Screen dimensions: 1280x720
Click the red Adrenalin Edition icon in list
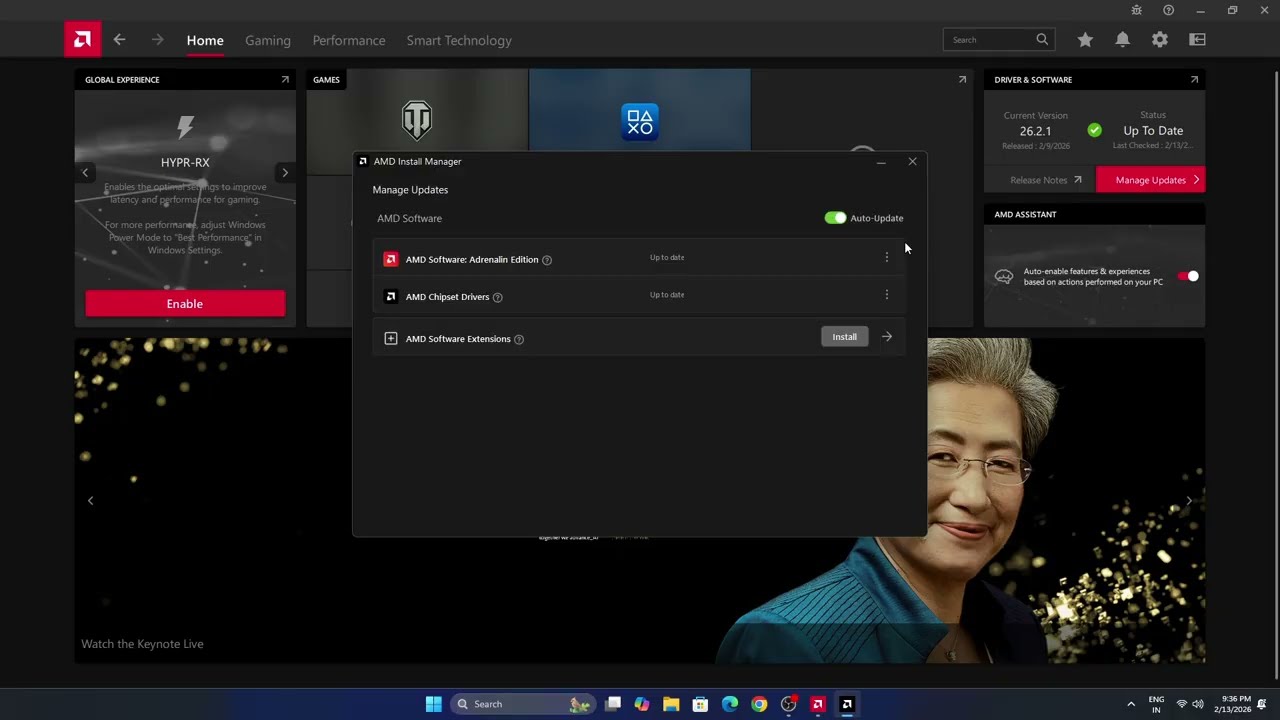[x=391, y=259]
